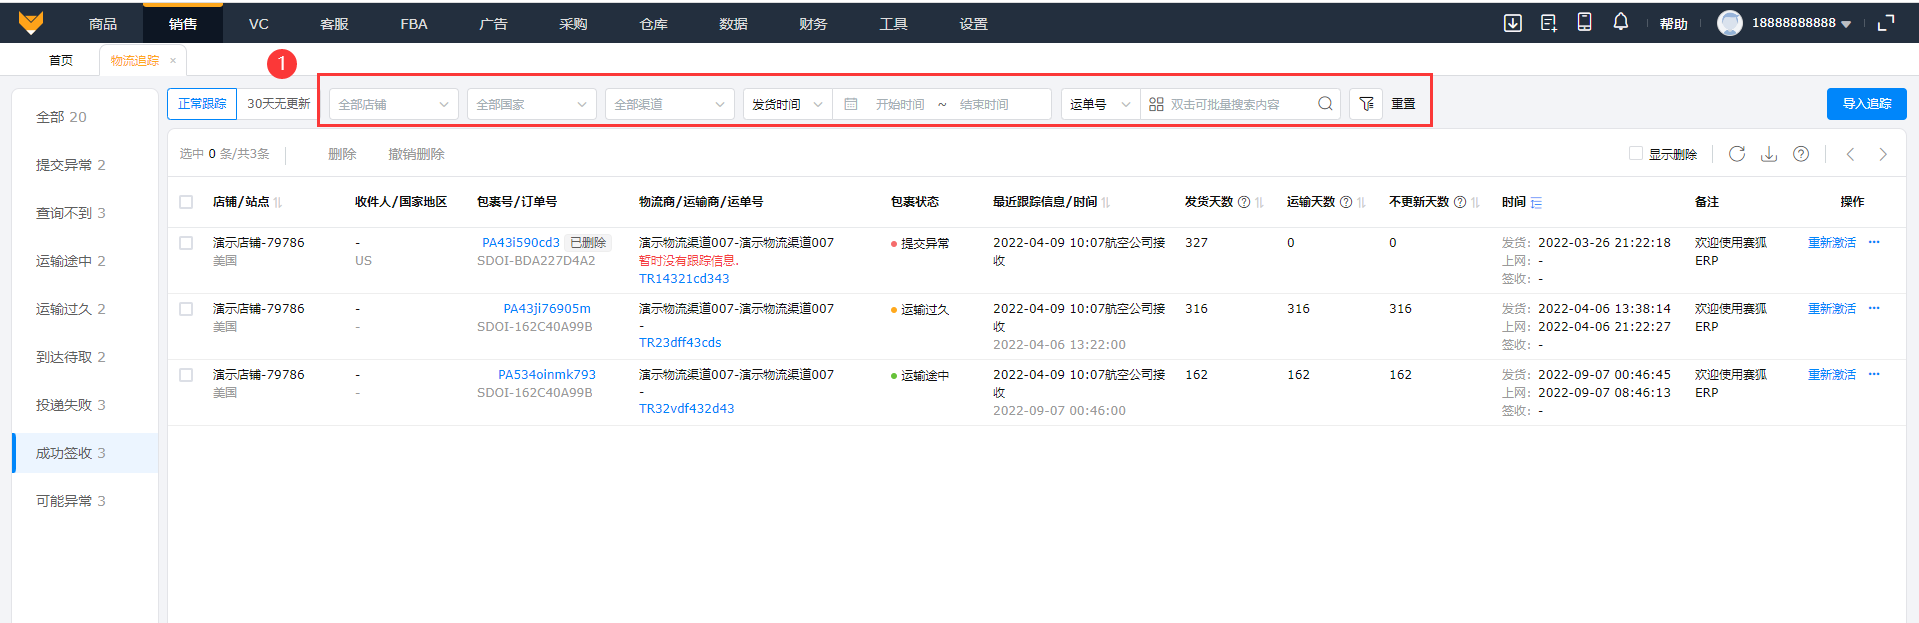Refresh the tracking list
1919x623 pixels.
(x=1737, y=154)
